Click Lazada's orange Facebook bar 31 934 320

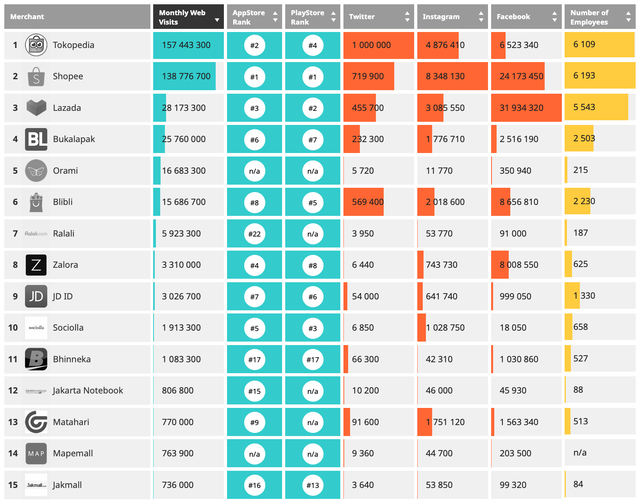526,108
